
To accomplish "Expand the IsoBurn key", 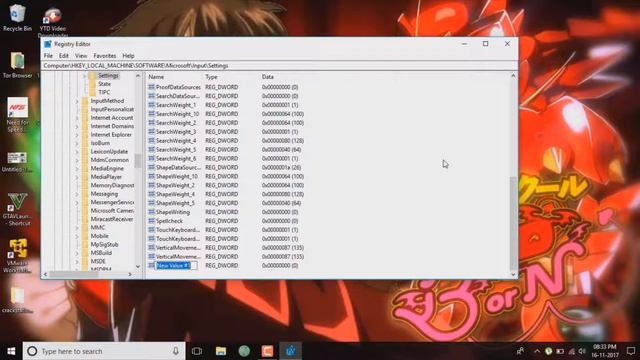I will (77, 143).
